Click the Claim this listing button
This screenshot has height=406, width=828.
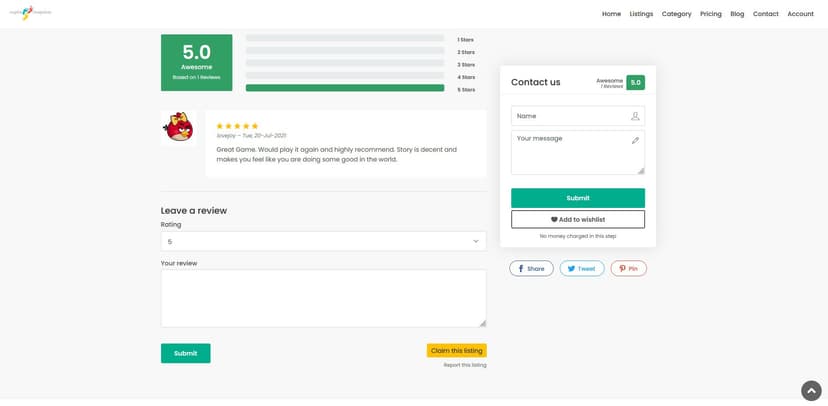(x=456, y=351)
